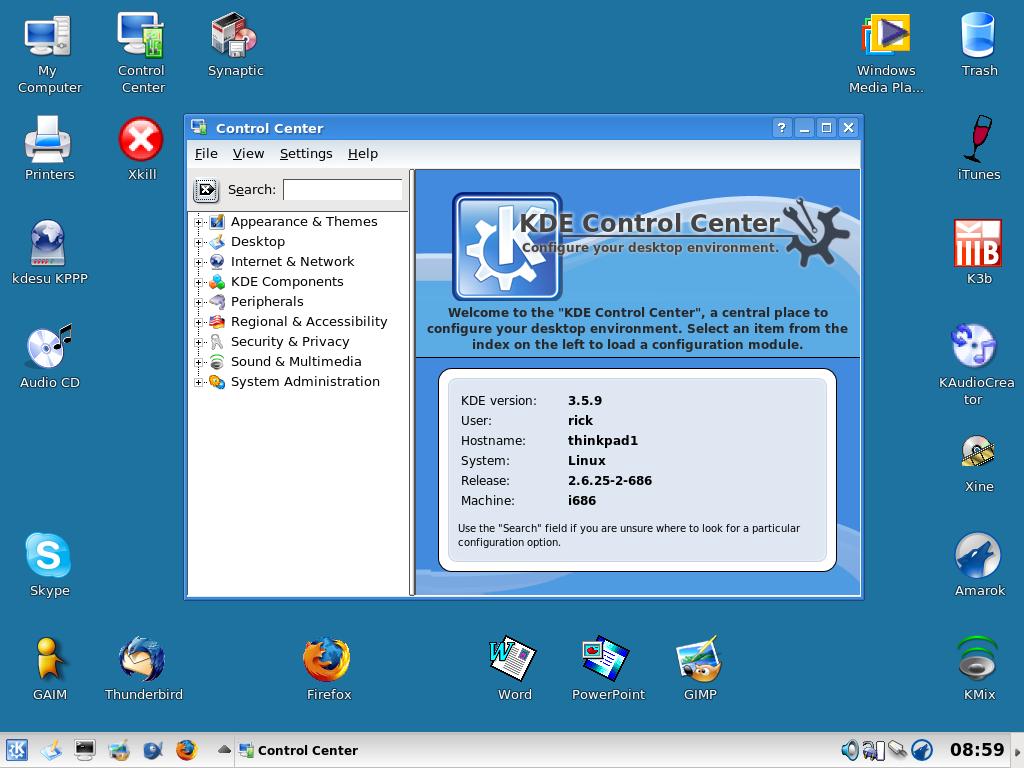The height and width of the screenshot is (768, 1024).
Task: Open the View menu
Action: tap(248, 153)
